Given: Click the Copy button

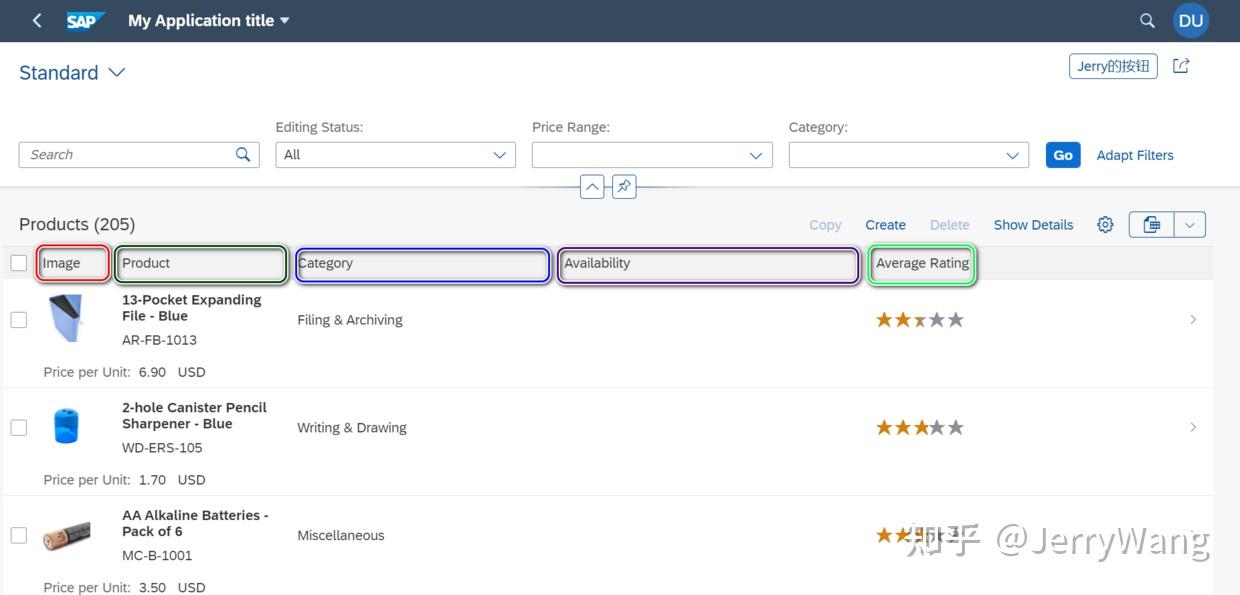Looking at the screenshot, I should [x=825, y=225].
